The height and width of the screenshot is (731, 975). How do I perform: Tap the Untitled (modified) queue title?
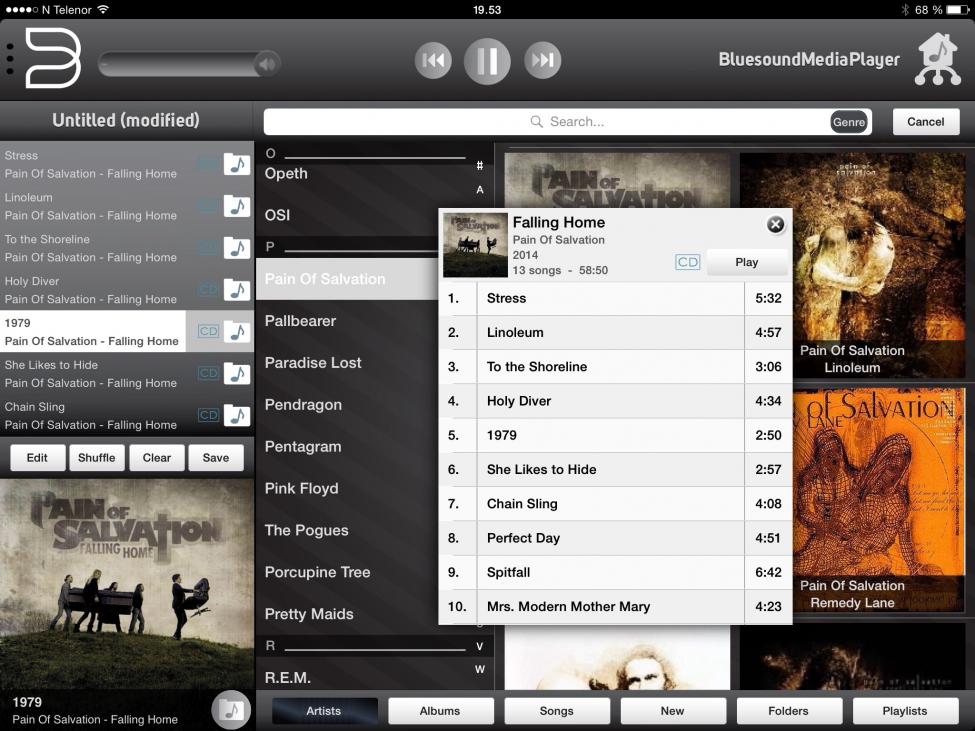point(126,120)
